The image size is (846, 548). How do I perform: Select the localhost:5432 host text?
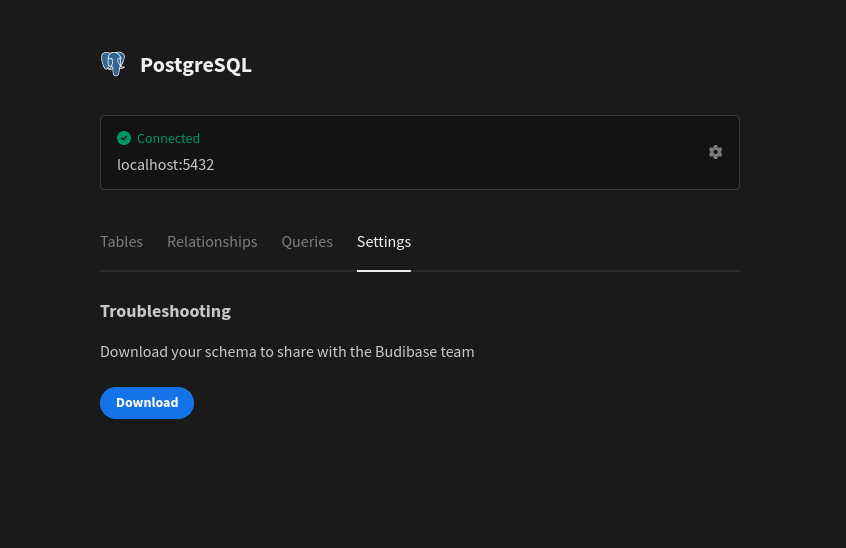(x=165, y=164)
